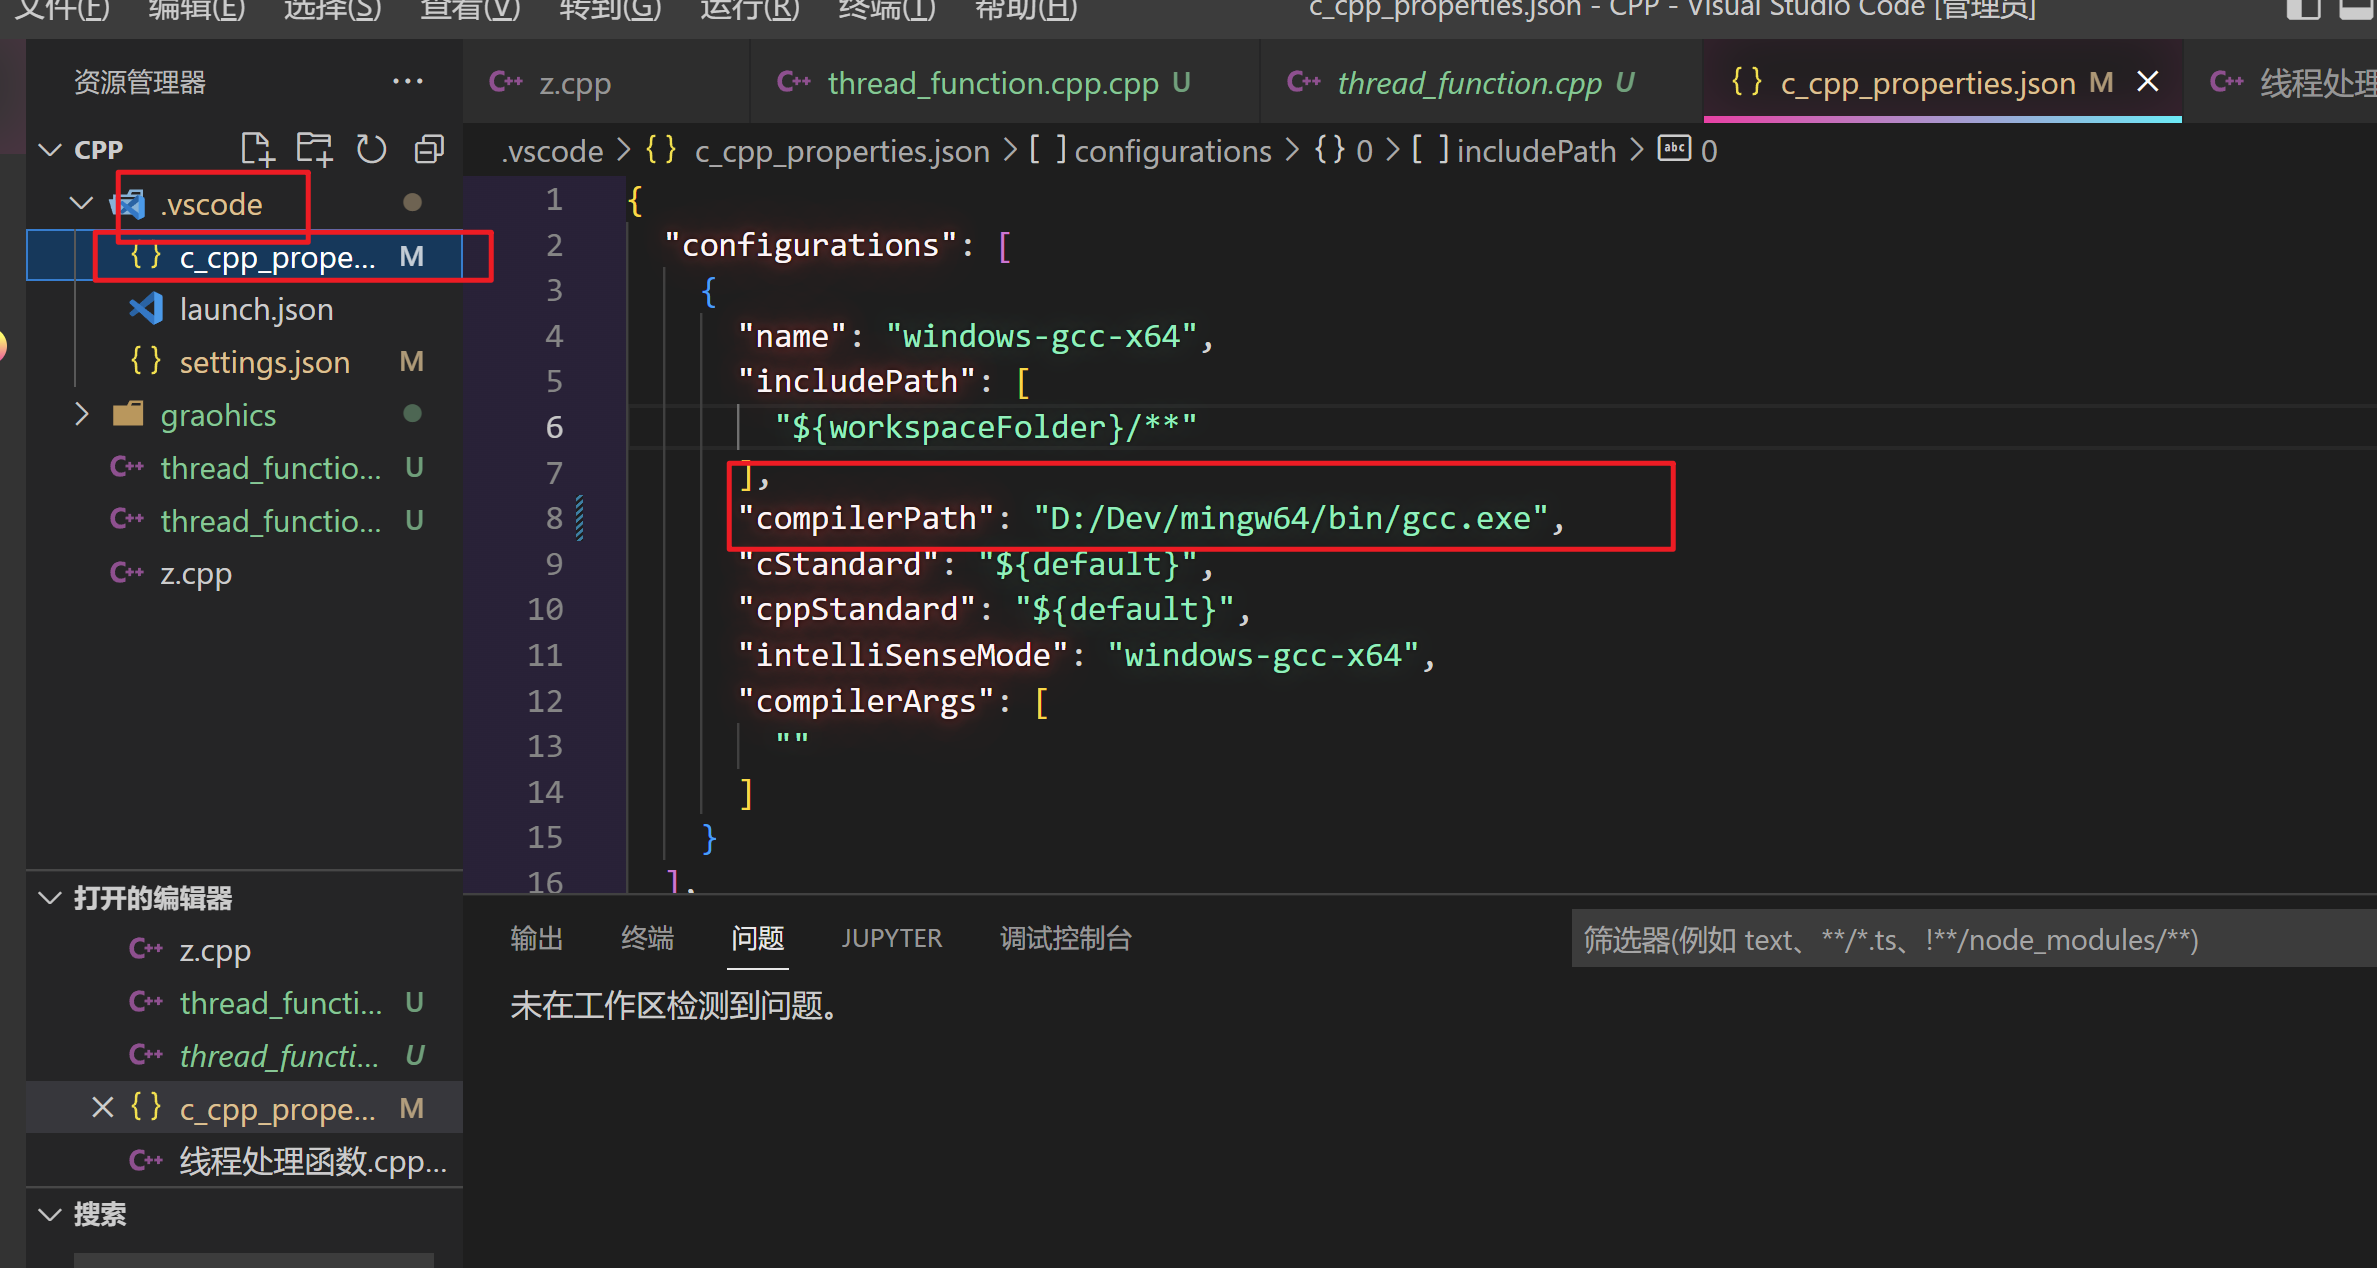The width and height of the screenshot is (2377, 1268).
Task: Open the 查看 menu
Action: (x=470, y=10)
